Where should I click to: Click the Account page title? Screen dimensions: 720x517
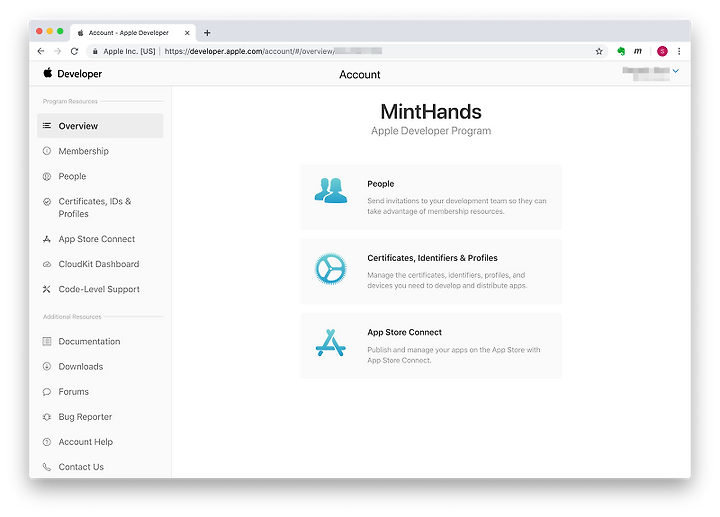click(x=360, y=74)
